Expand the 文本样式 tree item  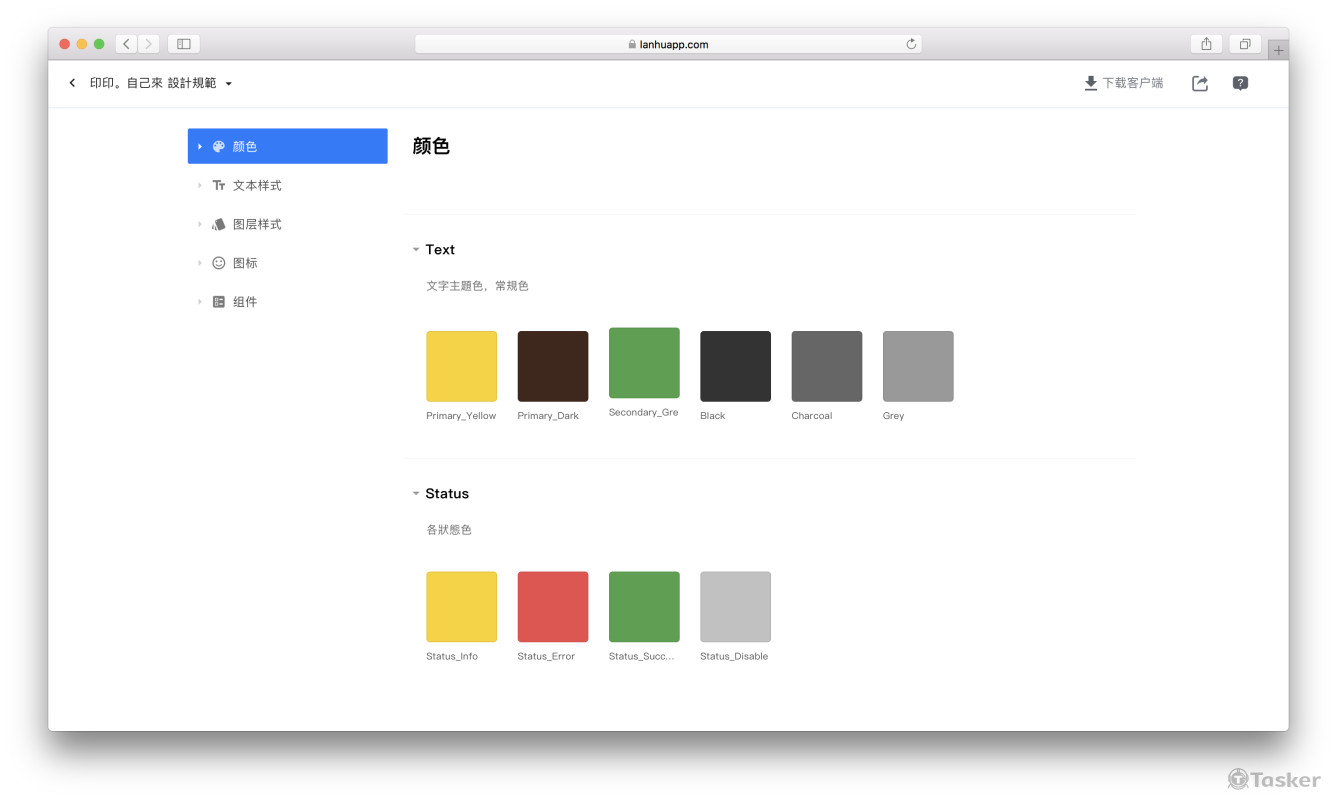click(x=200, y=185)
